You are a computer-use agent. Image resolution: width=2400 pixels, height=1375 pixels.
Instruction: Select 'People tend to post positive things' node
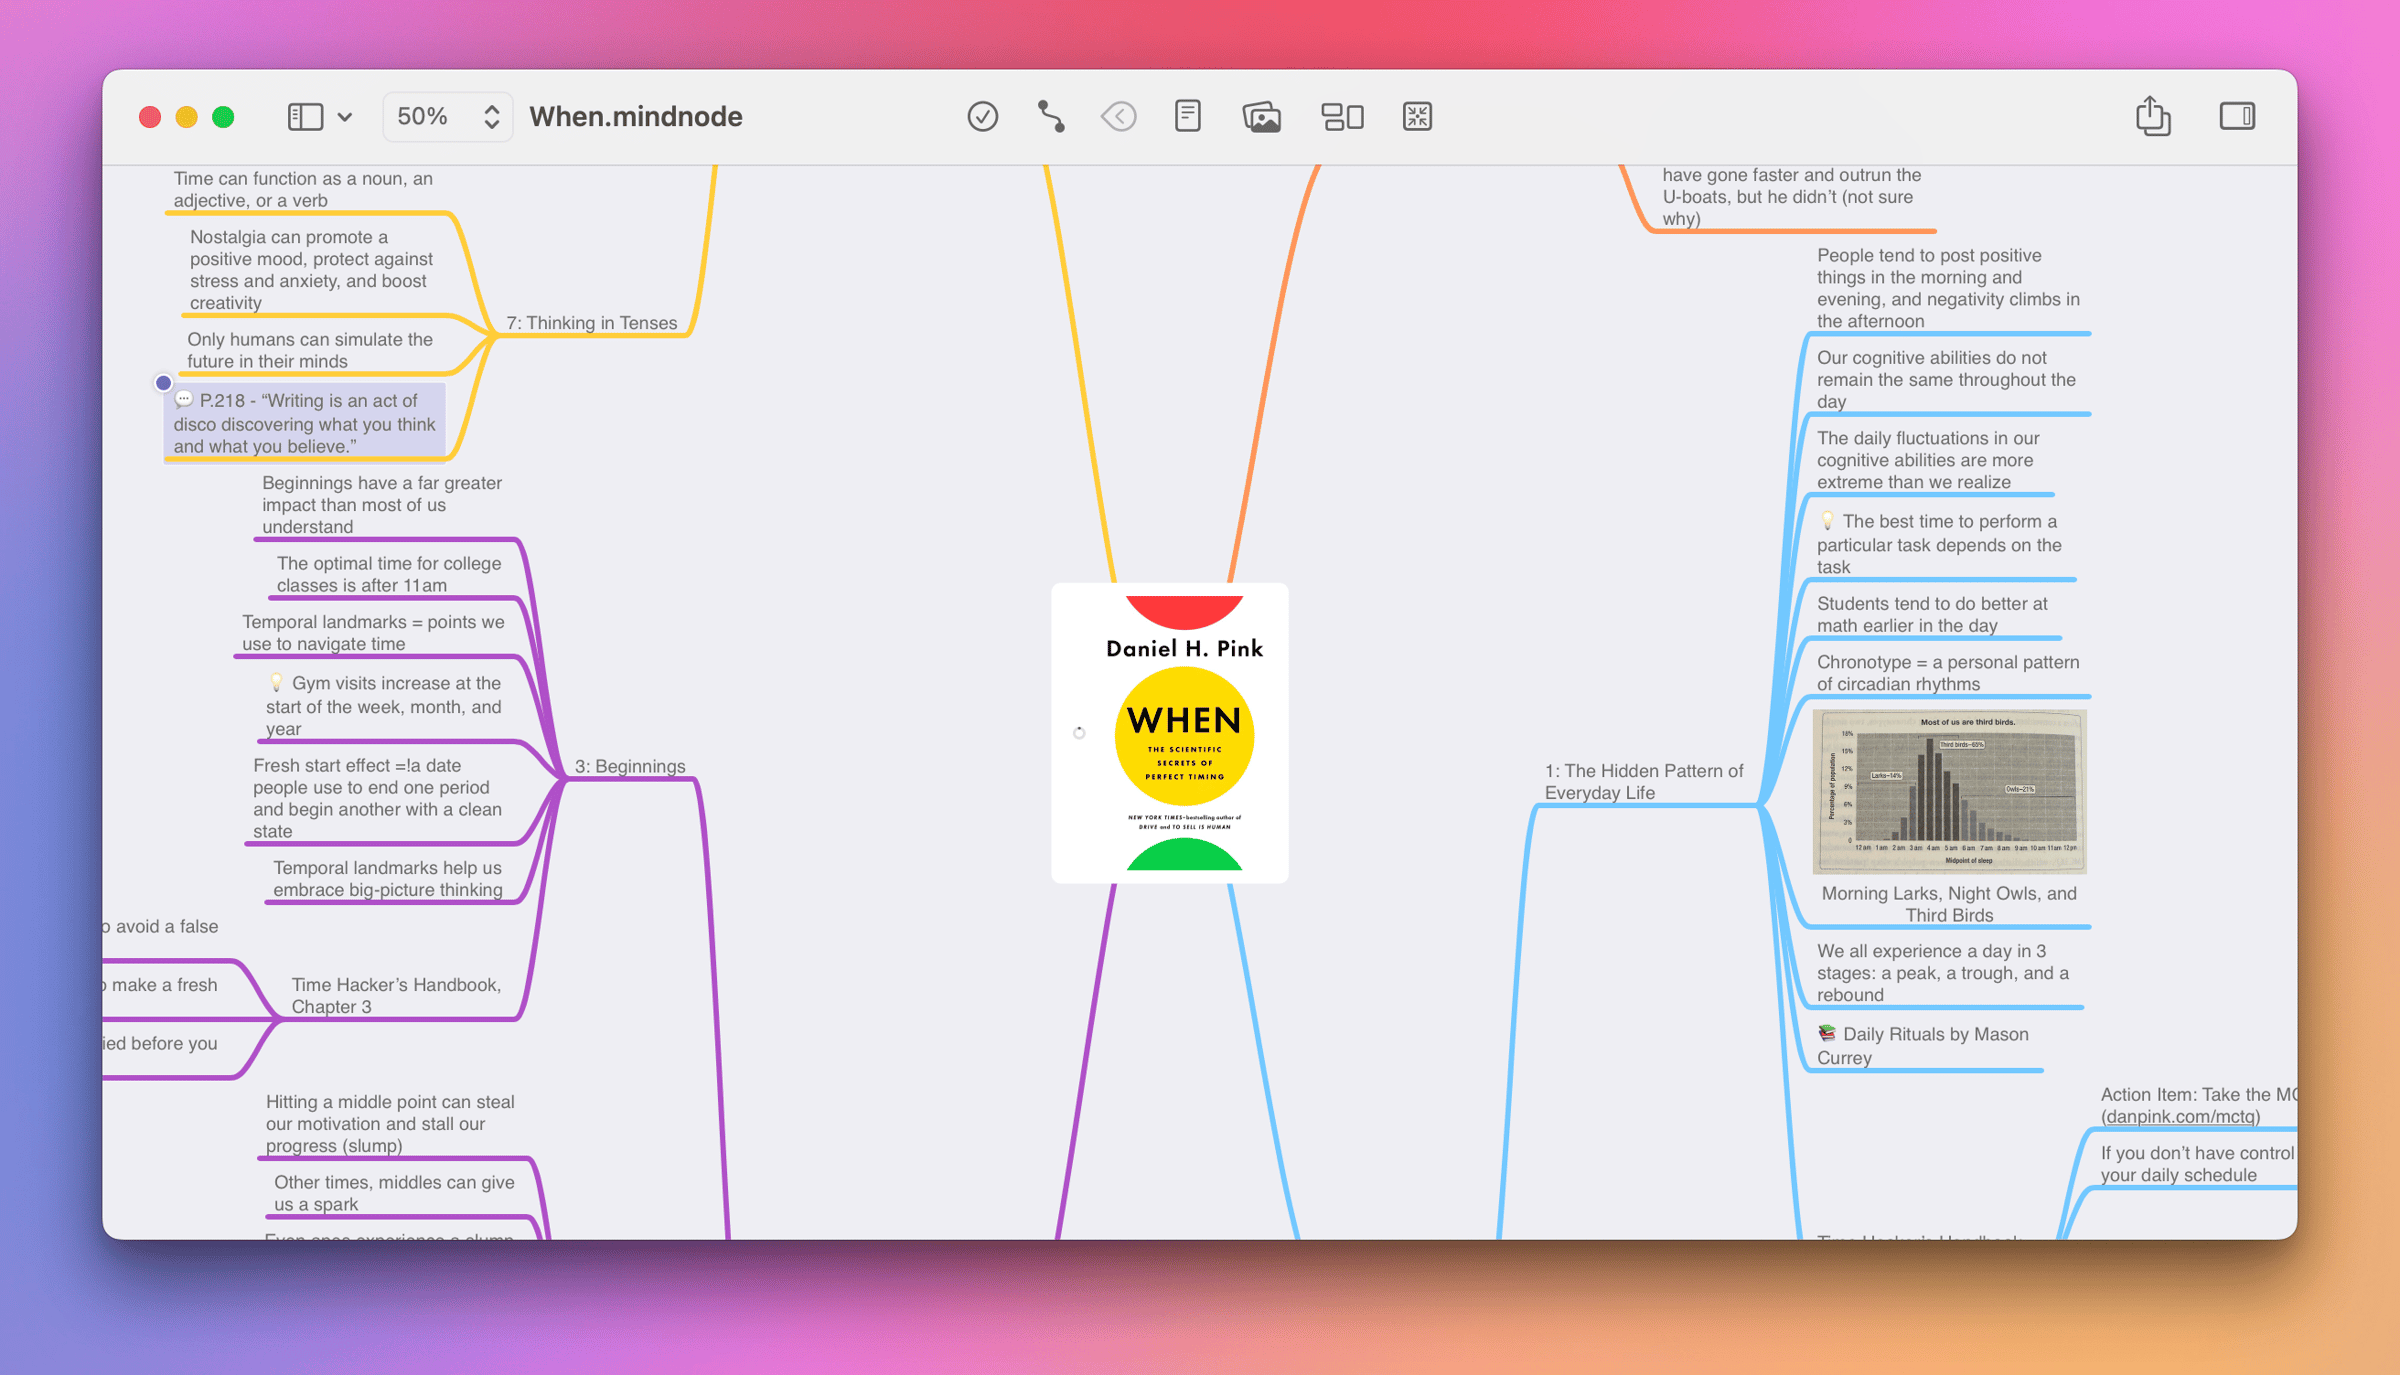coord(1948,288)
